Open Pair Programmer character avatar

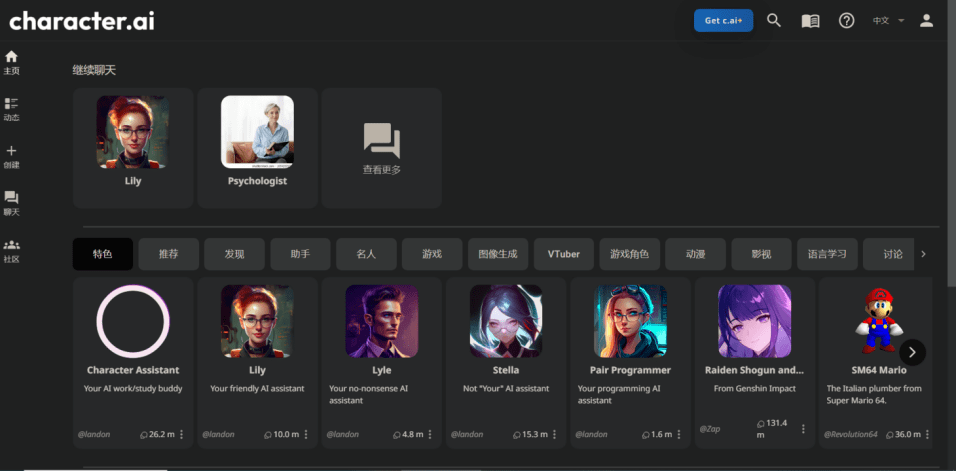pos(630,321)
